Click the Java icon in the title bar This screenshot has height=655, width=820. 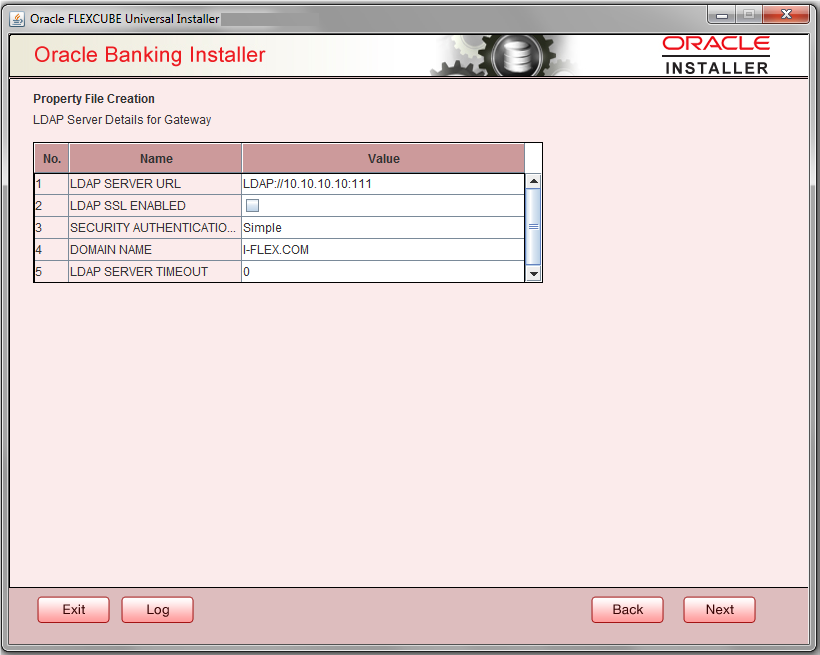coord(17,19)
